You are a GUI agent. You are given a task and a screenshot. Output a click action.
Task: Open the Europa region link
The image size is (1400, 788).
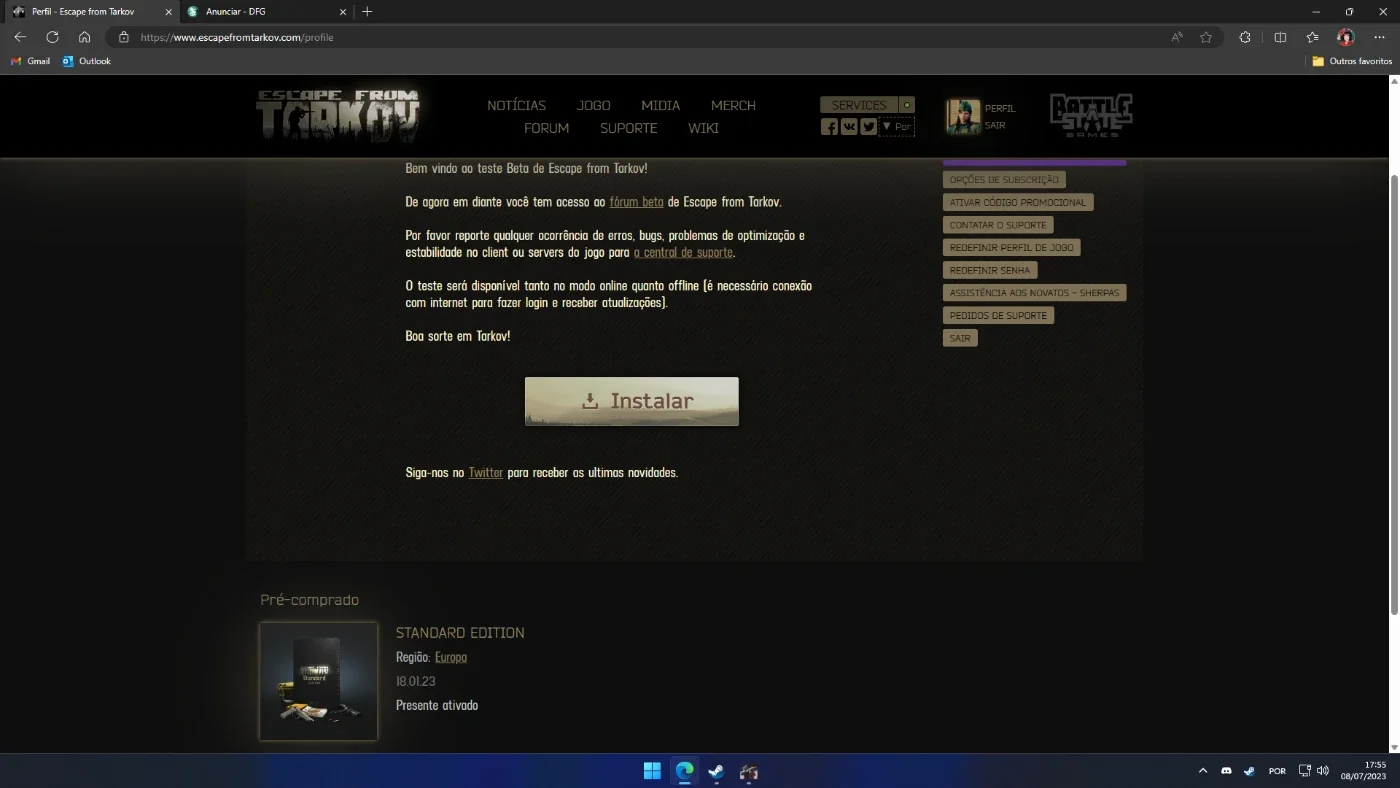pos(451,658)
